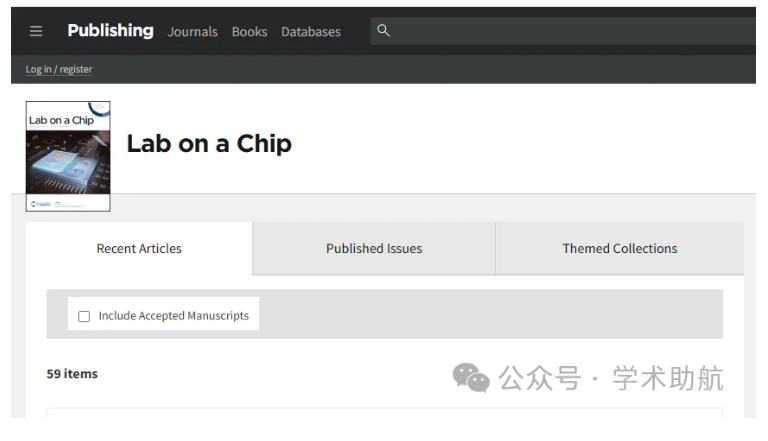
Task: Click the search magnifier icon
Action: tap(384, 30)
